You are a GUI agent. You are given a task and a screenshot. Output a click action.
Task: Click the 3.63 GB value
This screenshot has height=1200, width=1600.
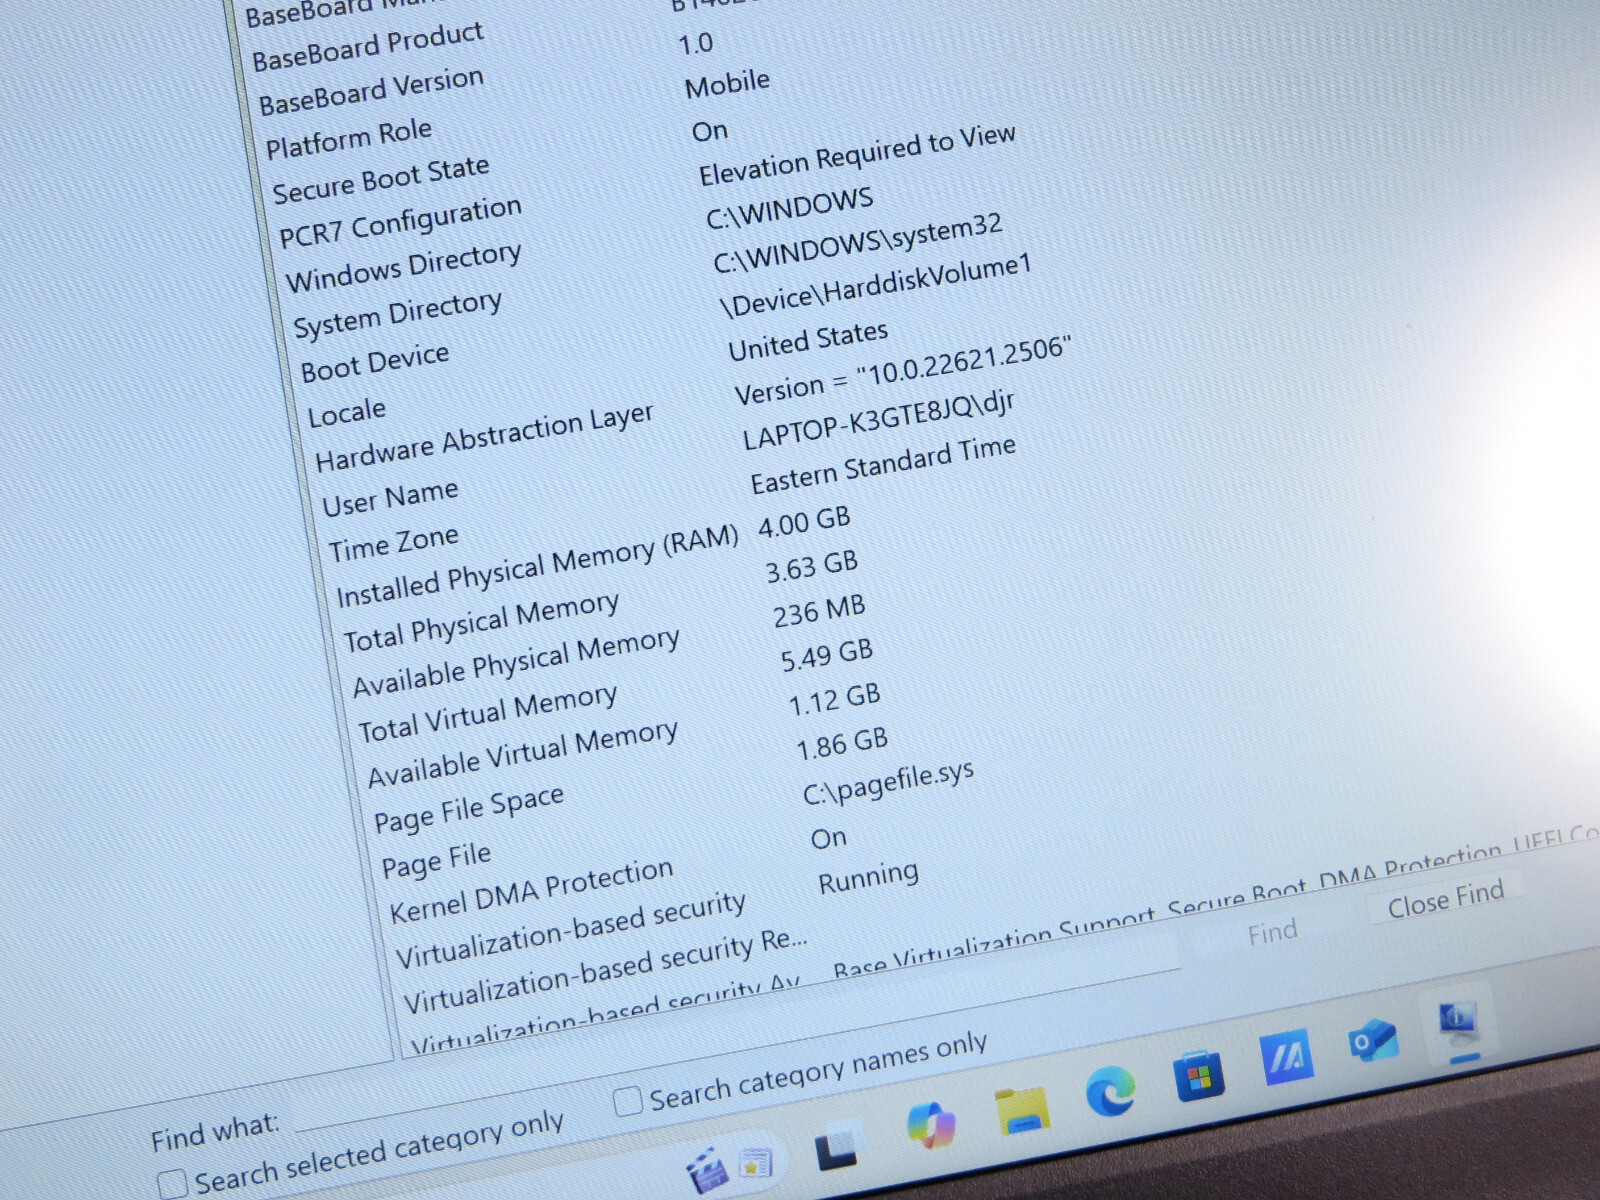click(x=811, y=566)
